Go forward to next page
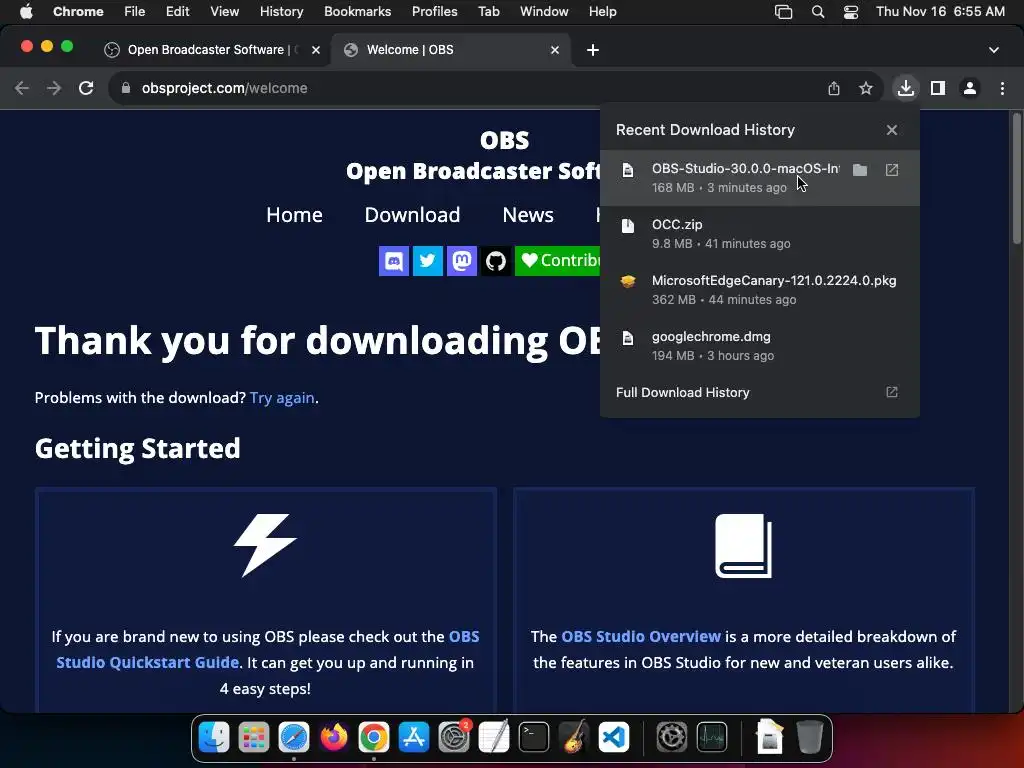 click(x=54, y=88)
